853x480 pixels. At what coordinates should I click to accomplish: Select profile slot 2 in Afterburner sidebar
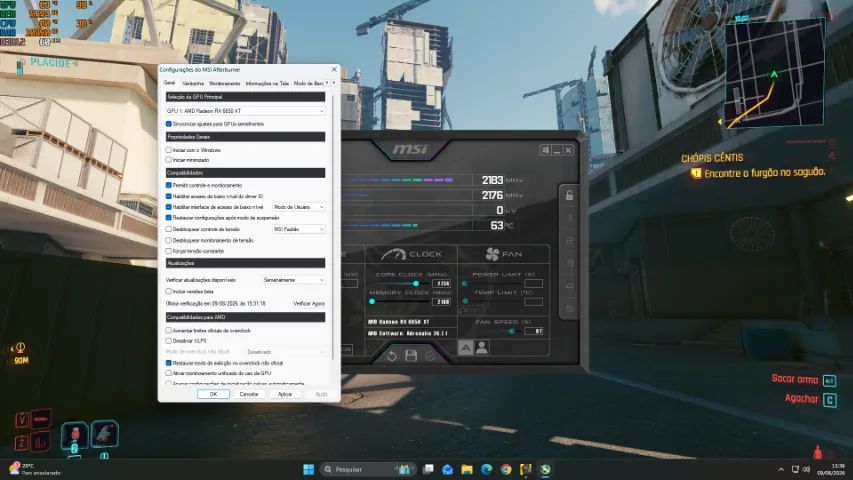569,241
